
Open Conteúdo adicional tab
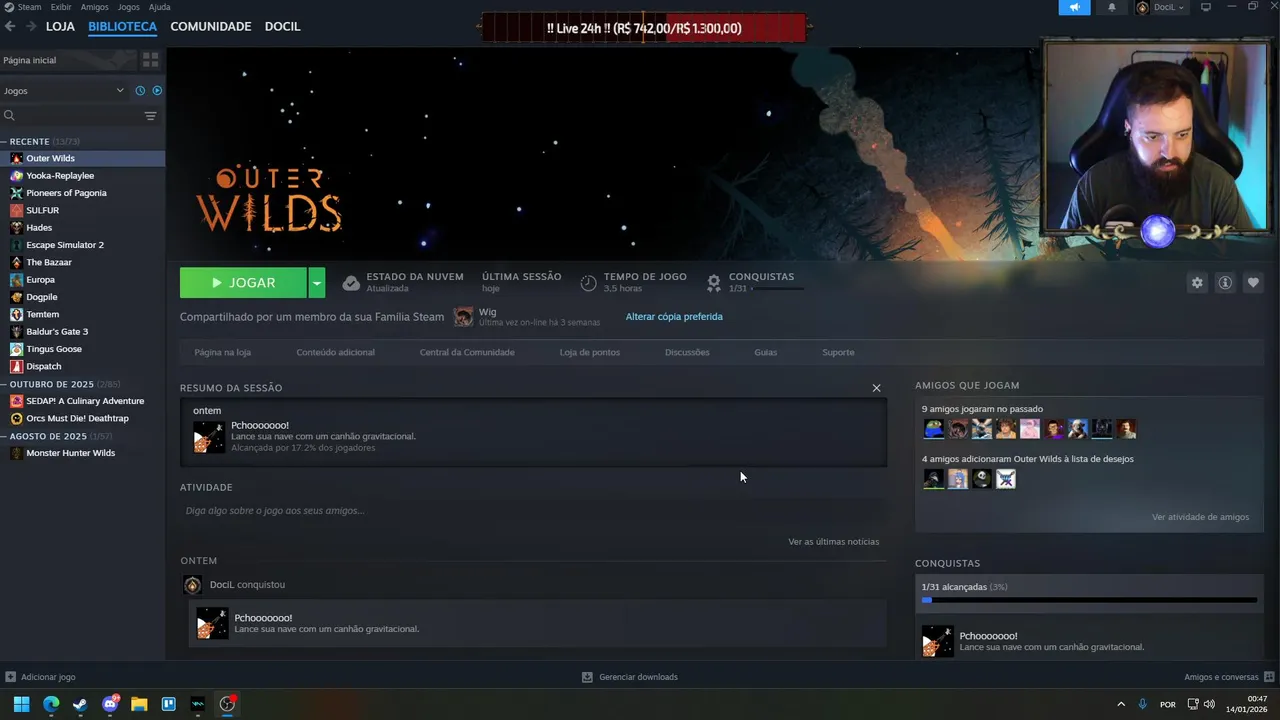click(x=335, y=352)
